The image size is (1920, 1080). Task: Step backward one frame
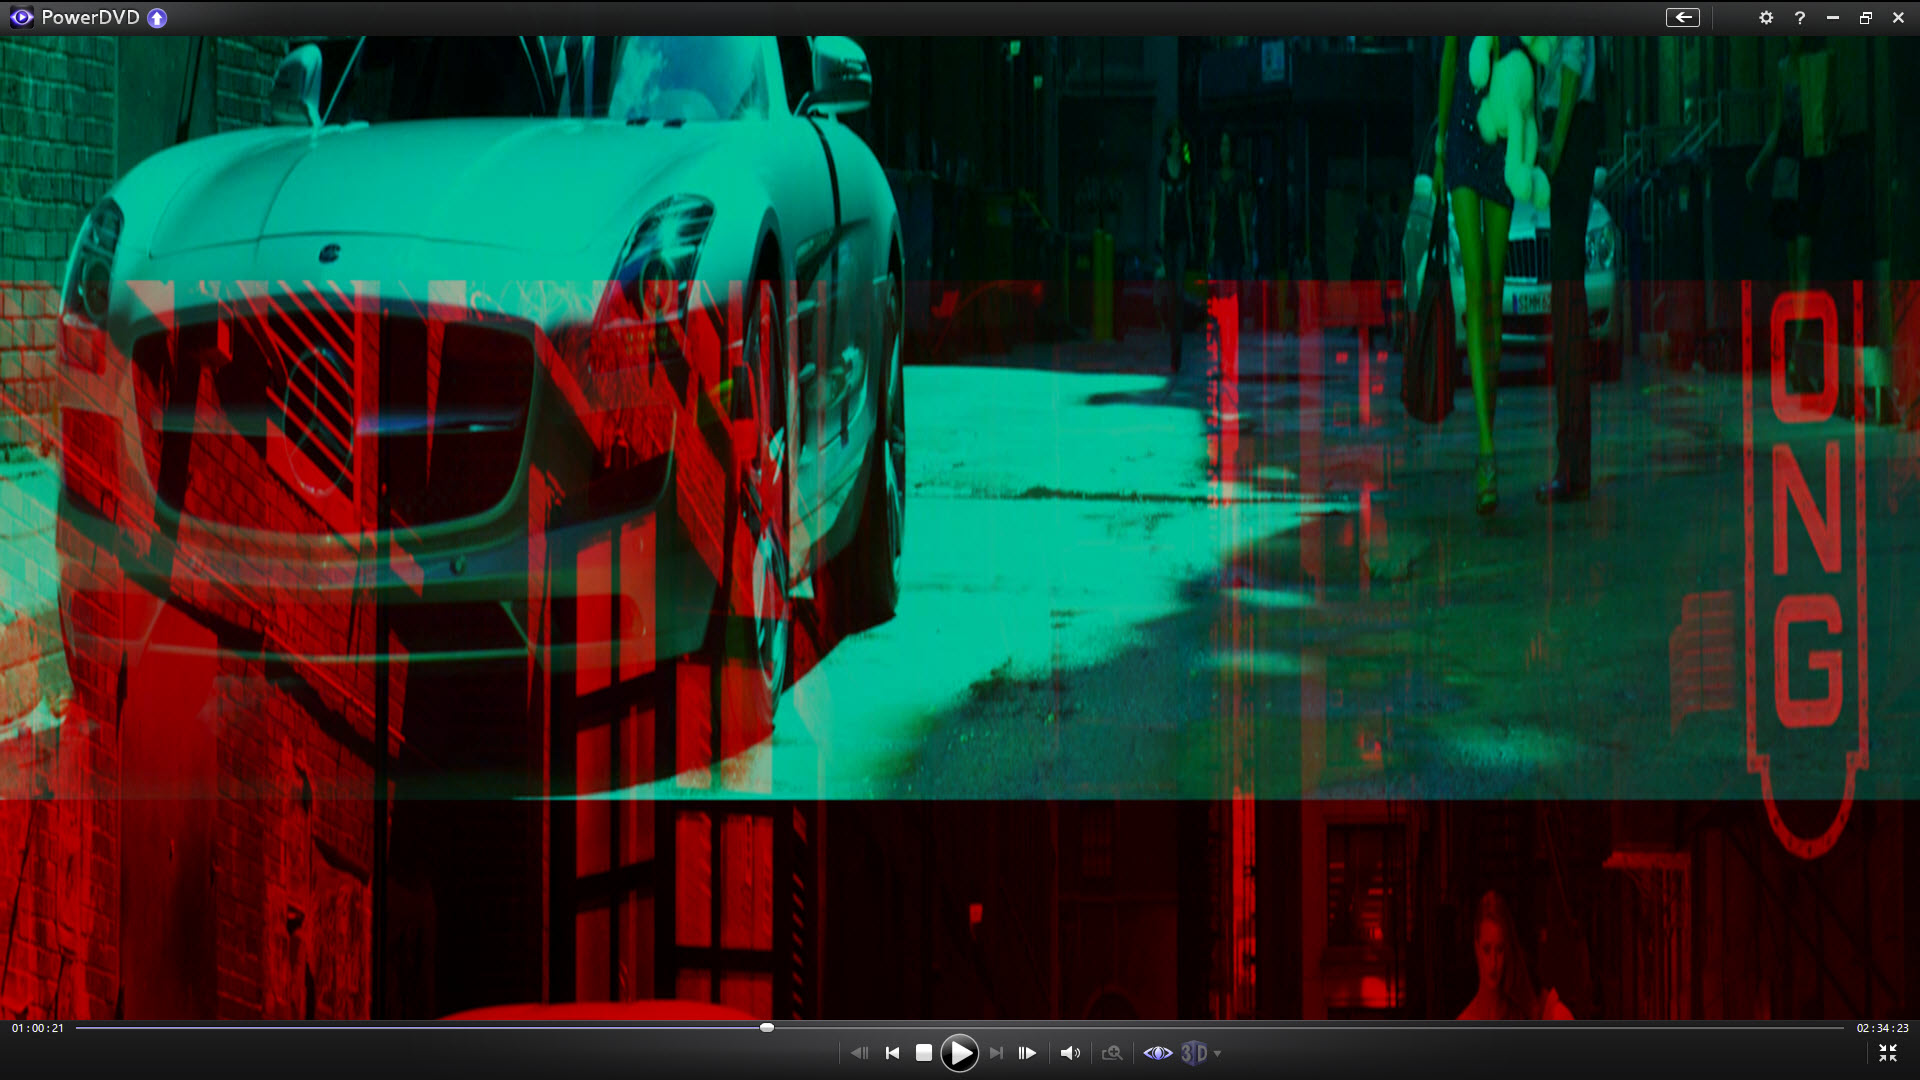pos(859,1053)
